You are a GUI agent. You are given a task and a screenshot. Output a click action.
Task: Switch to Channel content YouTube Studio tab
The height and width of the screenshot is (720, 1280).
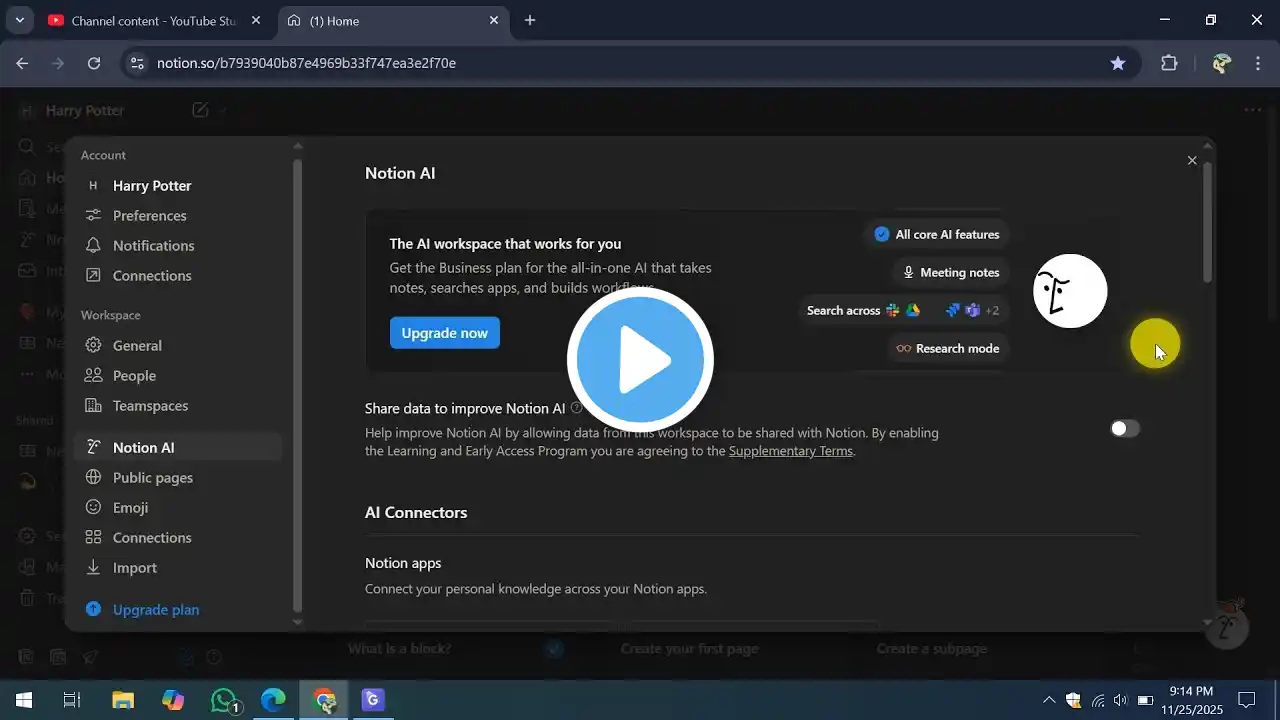point(150,20)
